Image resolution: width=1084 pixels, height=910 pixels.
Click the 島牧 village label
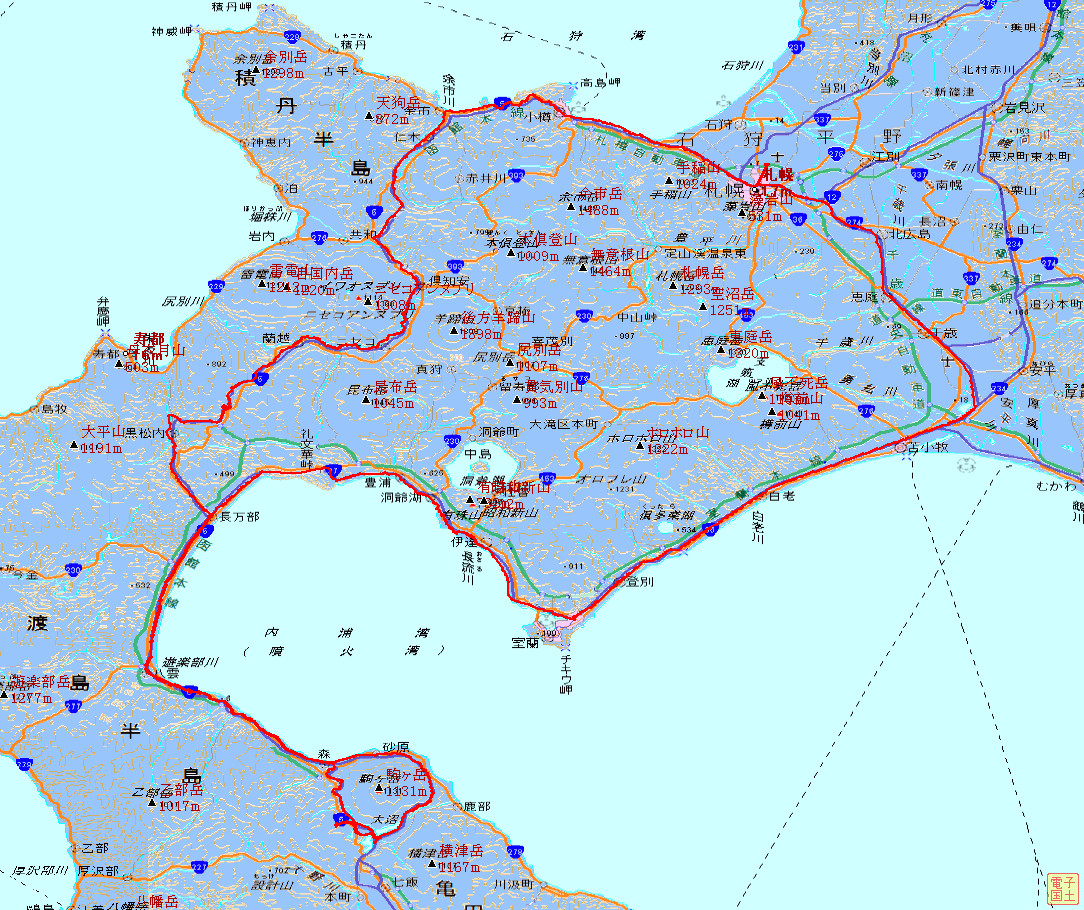(53, 409)
